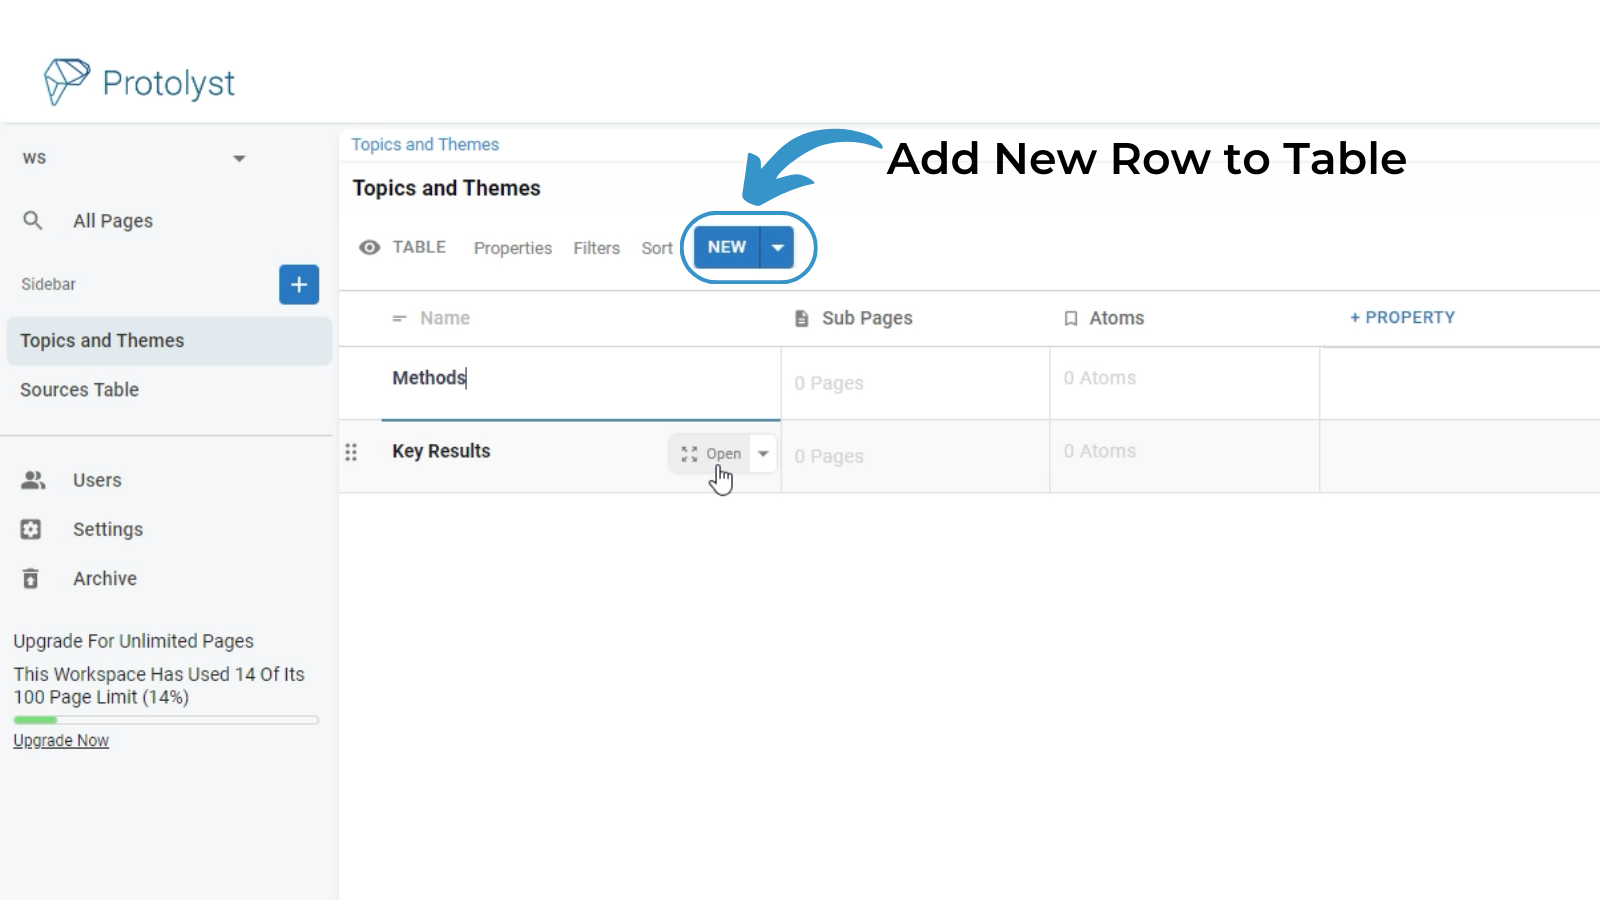Grab the drag handle on Key Results row

[351, 452]
